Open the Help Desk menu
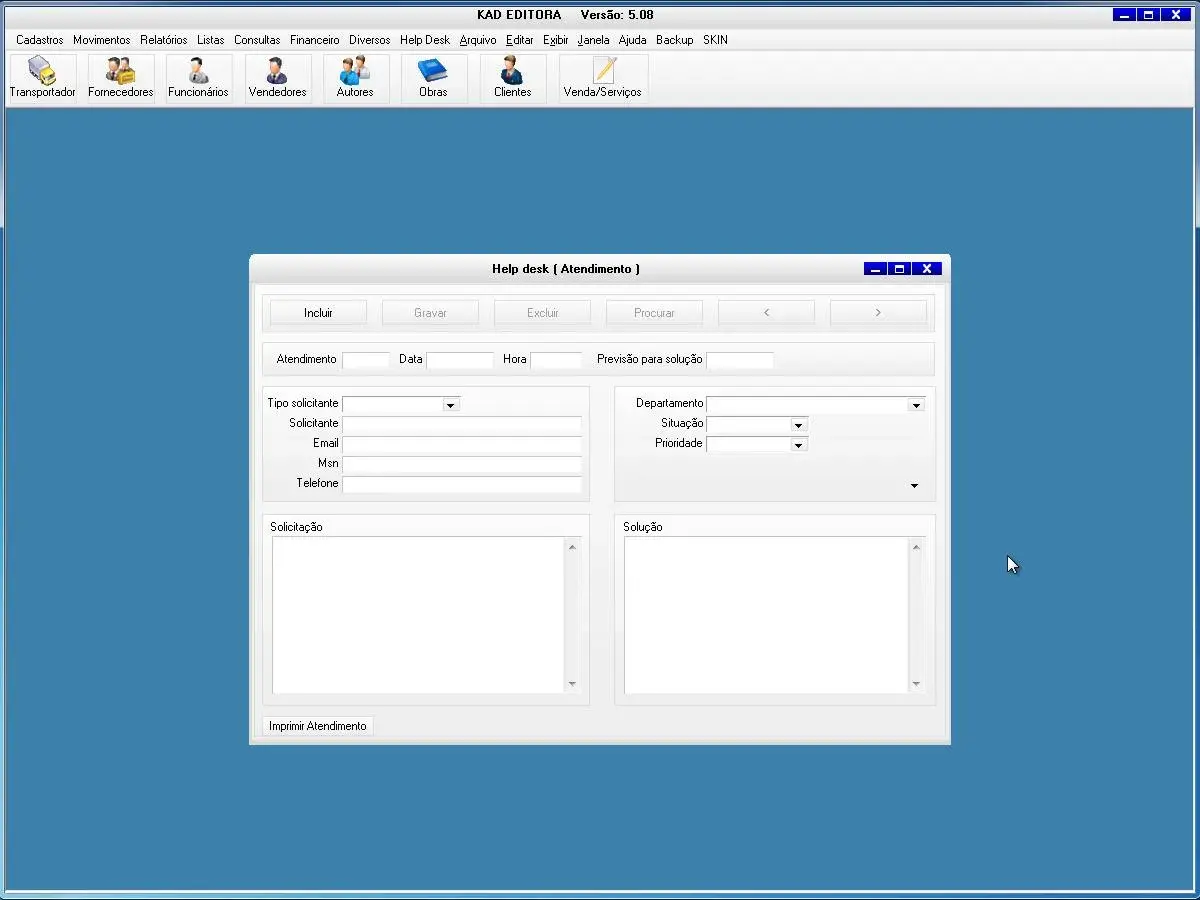1200x900 pixels. (424, 40)
